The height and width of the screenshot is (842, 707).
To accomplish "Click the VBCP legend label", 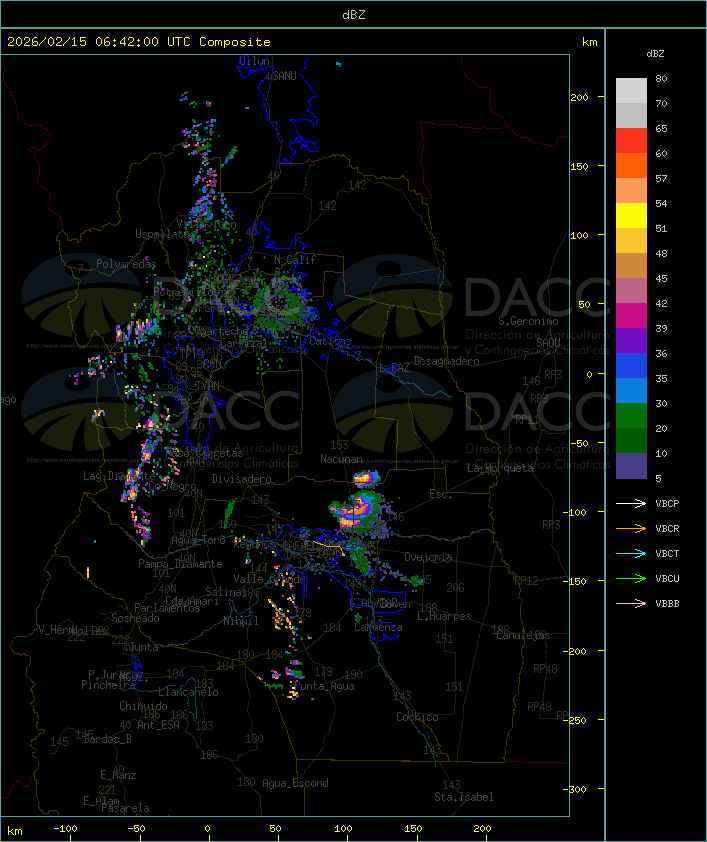I will pos(667,503).
